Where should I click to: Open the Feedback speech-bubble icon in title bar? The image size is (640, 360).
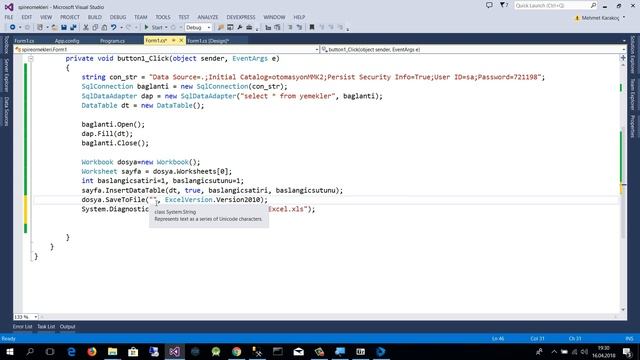[489, 5]
